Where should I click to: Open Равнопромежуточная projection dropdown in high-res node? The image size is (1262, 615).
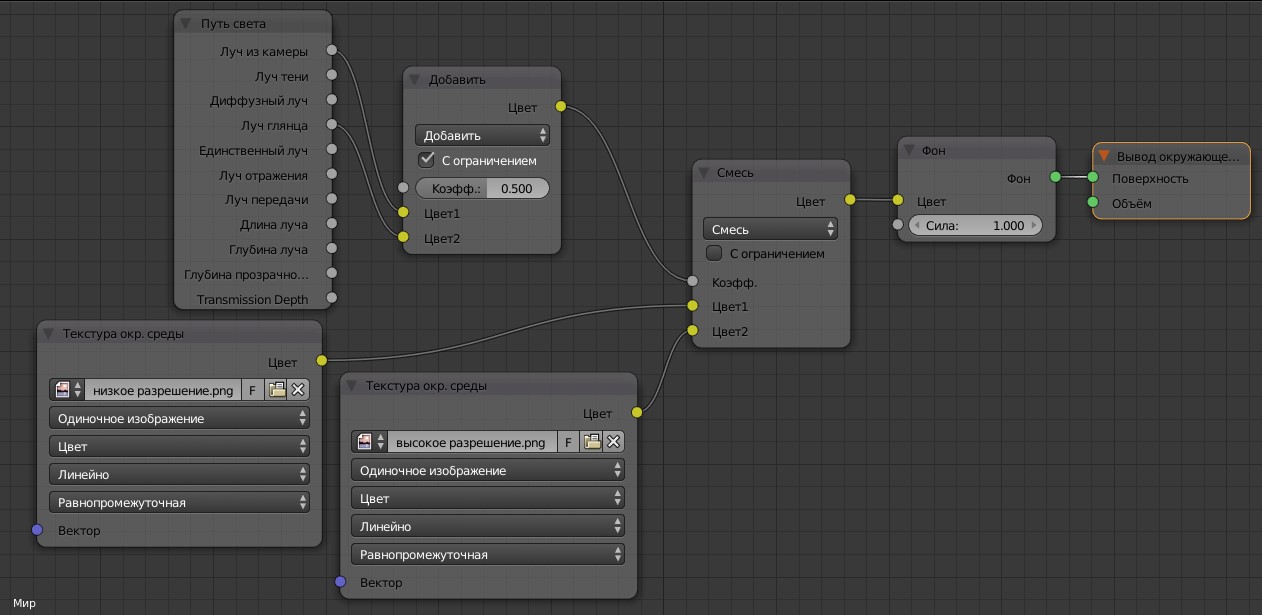(488, 554)
